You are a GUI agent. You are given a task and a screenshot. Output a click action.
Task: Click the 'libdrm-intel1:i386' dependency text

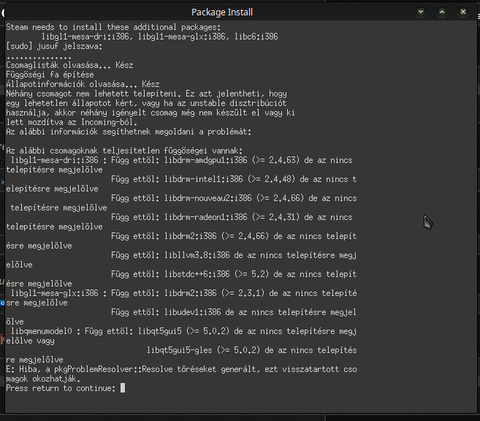[x=204, y=179]
